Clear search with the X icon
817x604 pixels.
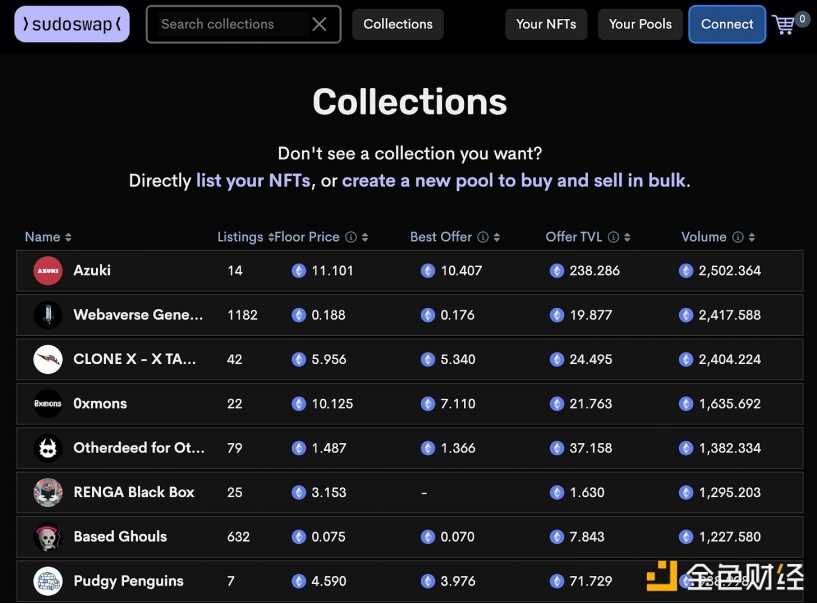319,24
